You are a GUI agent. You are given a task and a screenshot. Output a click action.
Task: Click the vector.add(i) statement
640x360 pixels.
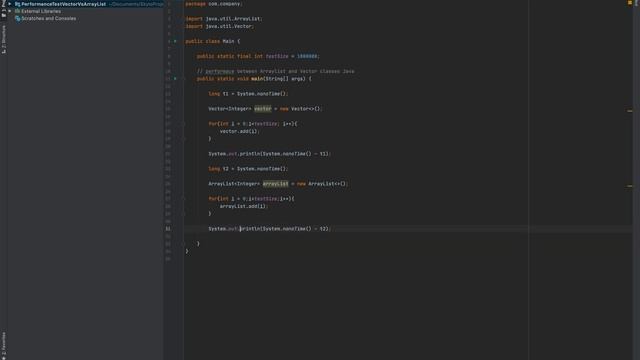tap(240, 131)
